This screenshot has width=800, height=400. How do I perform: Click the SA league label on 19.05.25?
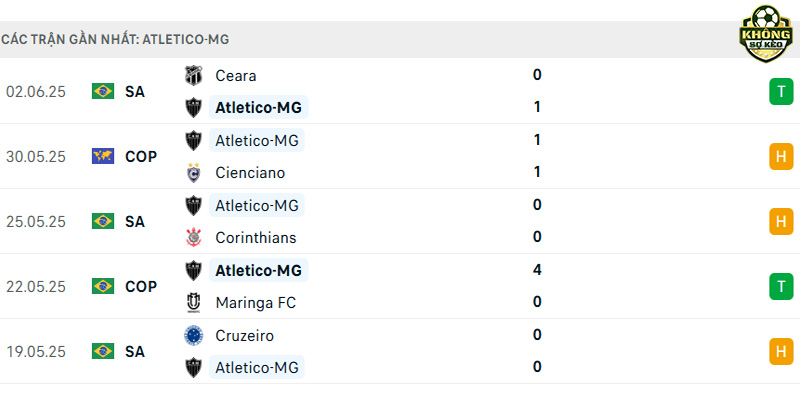[135, 352]
